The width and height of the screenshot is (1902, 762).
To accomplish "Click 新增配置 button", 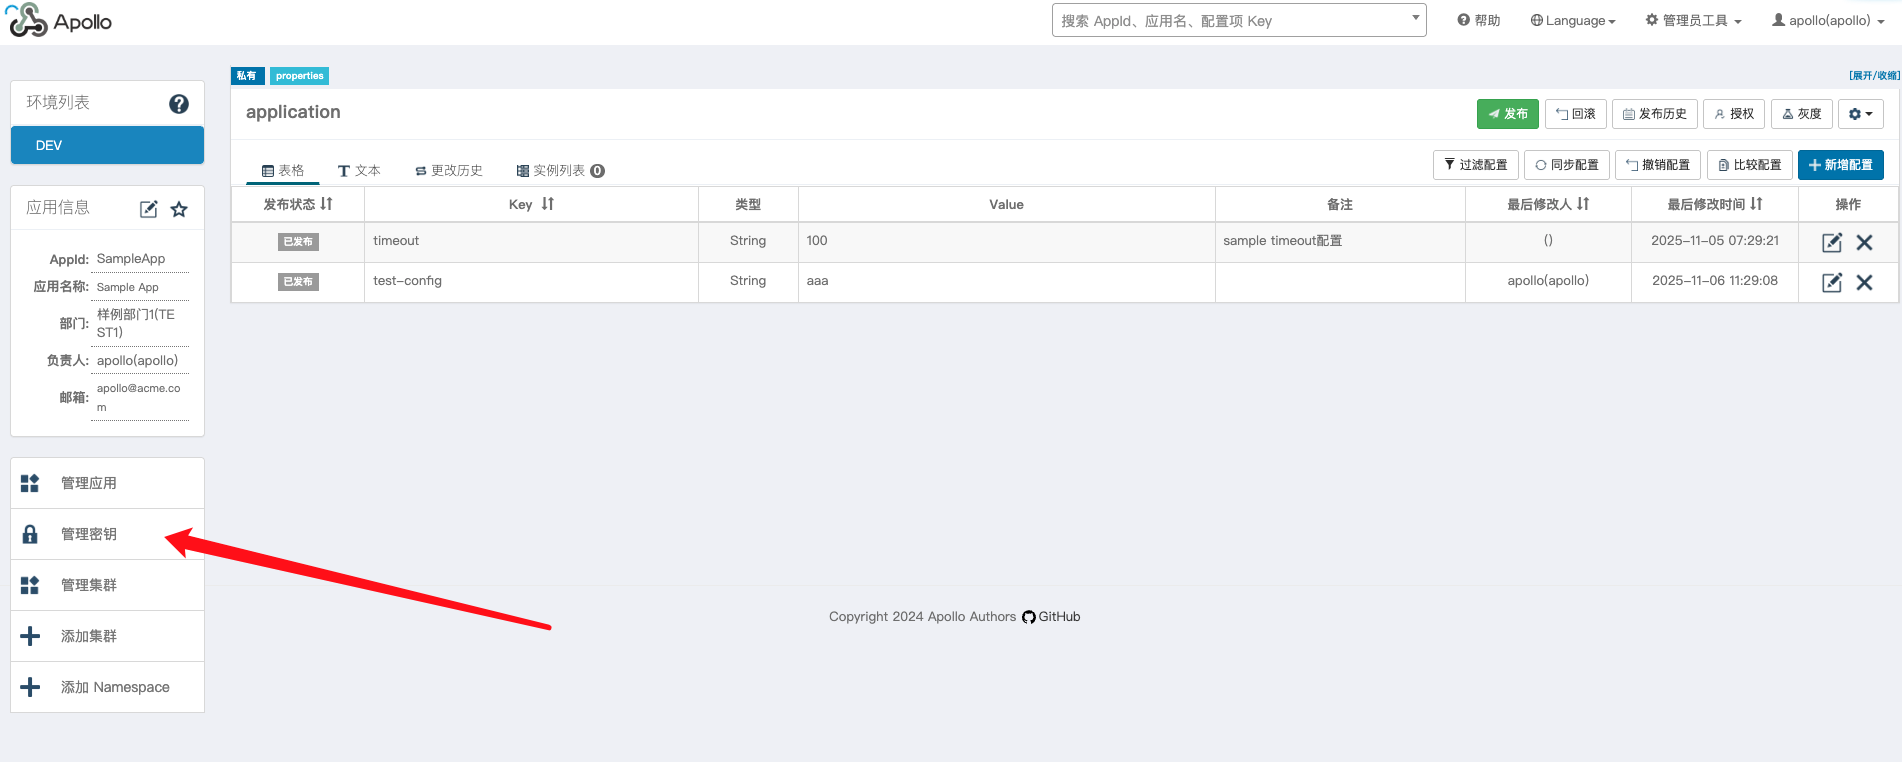I will coord(1841,165).
